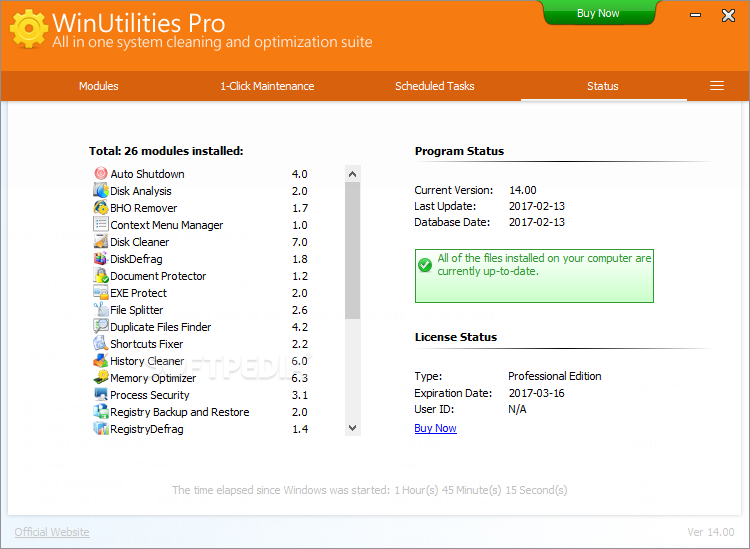Click the Professional Edition license type

[x=555, y=376]
